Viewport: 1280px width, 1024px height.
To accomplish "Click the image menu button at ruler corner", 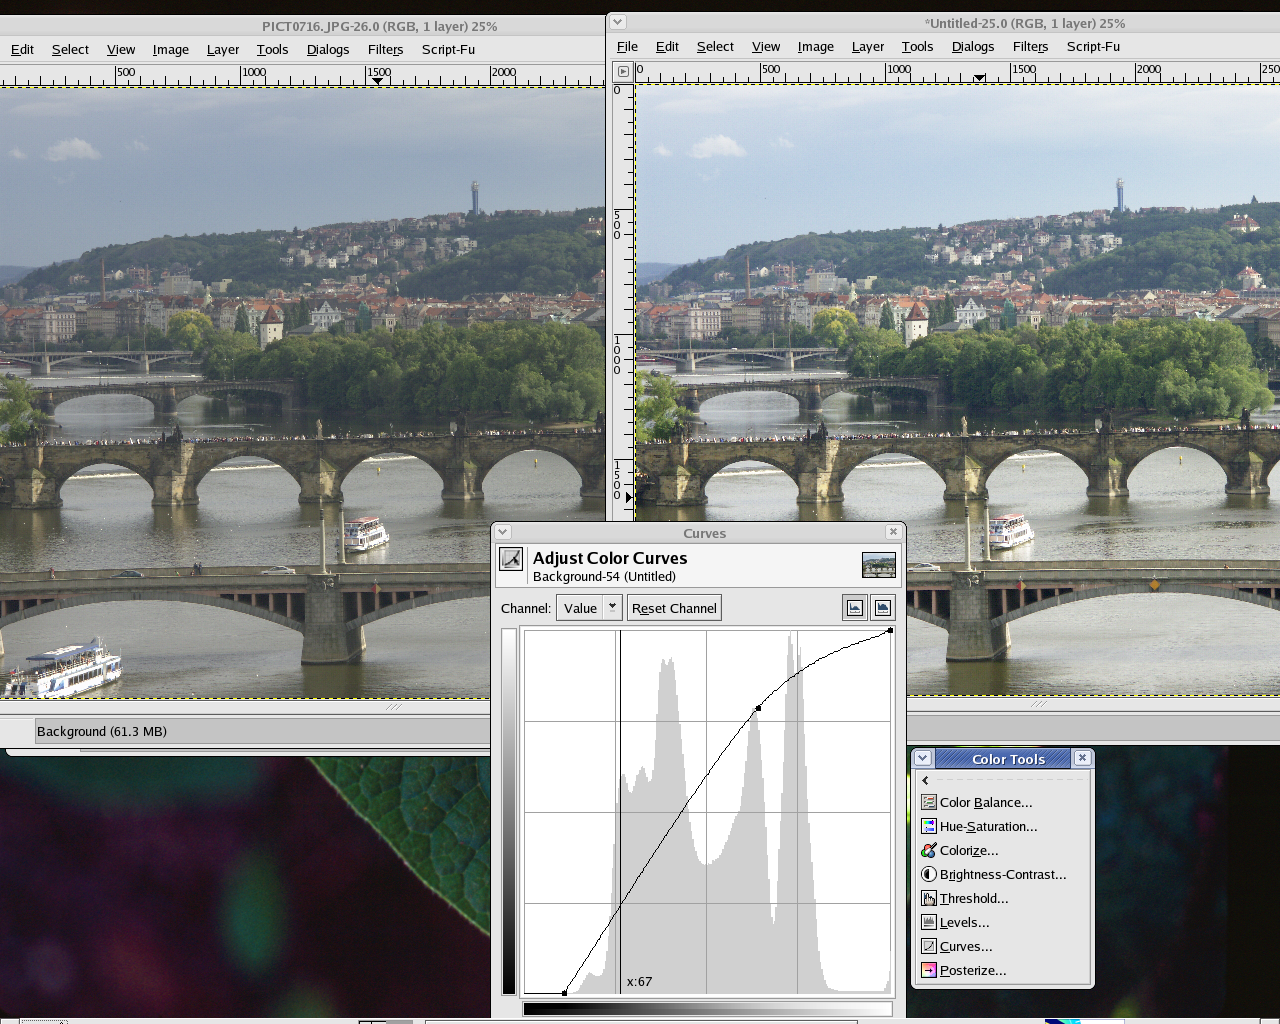I will coord(624,71).
